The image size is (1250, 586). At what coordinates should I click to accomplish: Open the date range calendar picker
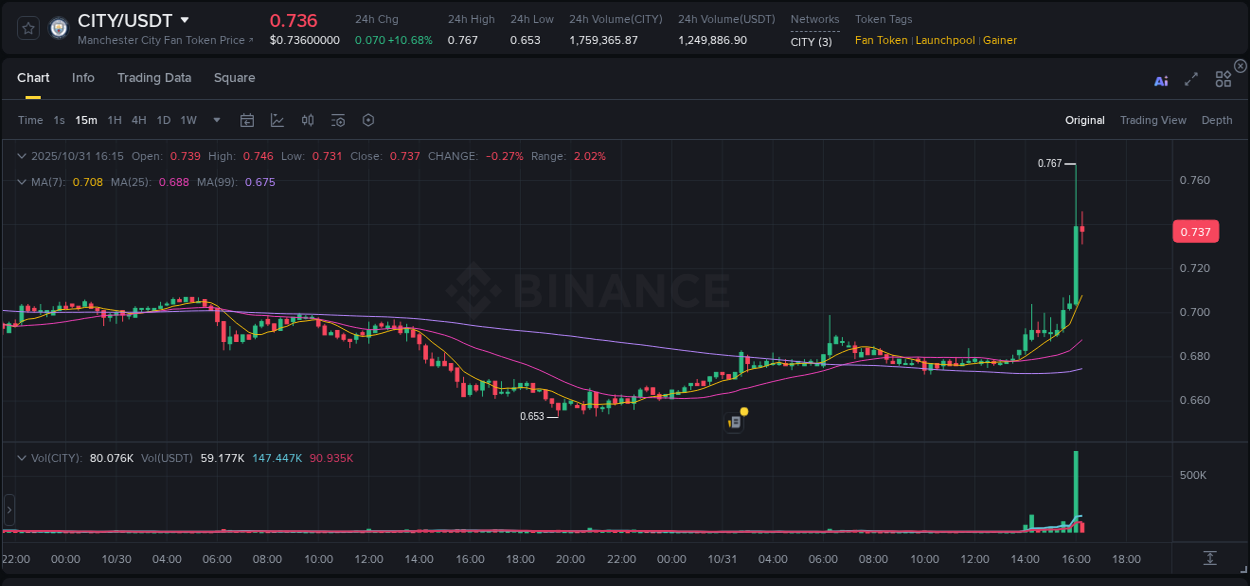pyautogui.click(x=247, y=120)
